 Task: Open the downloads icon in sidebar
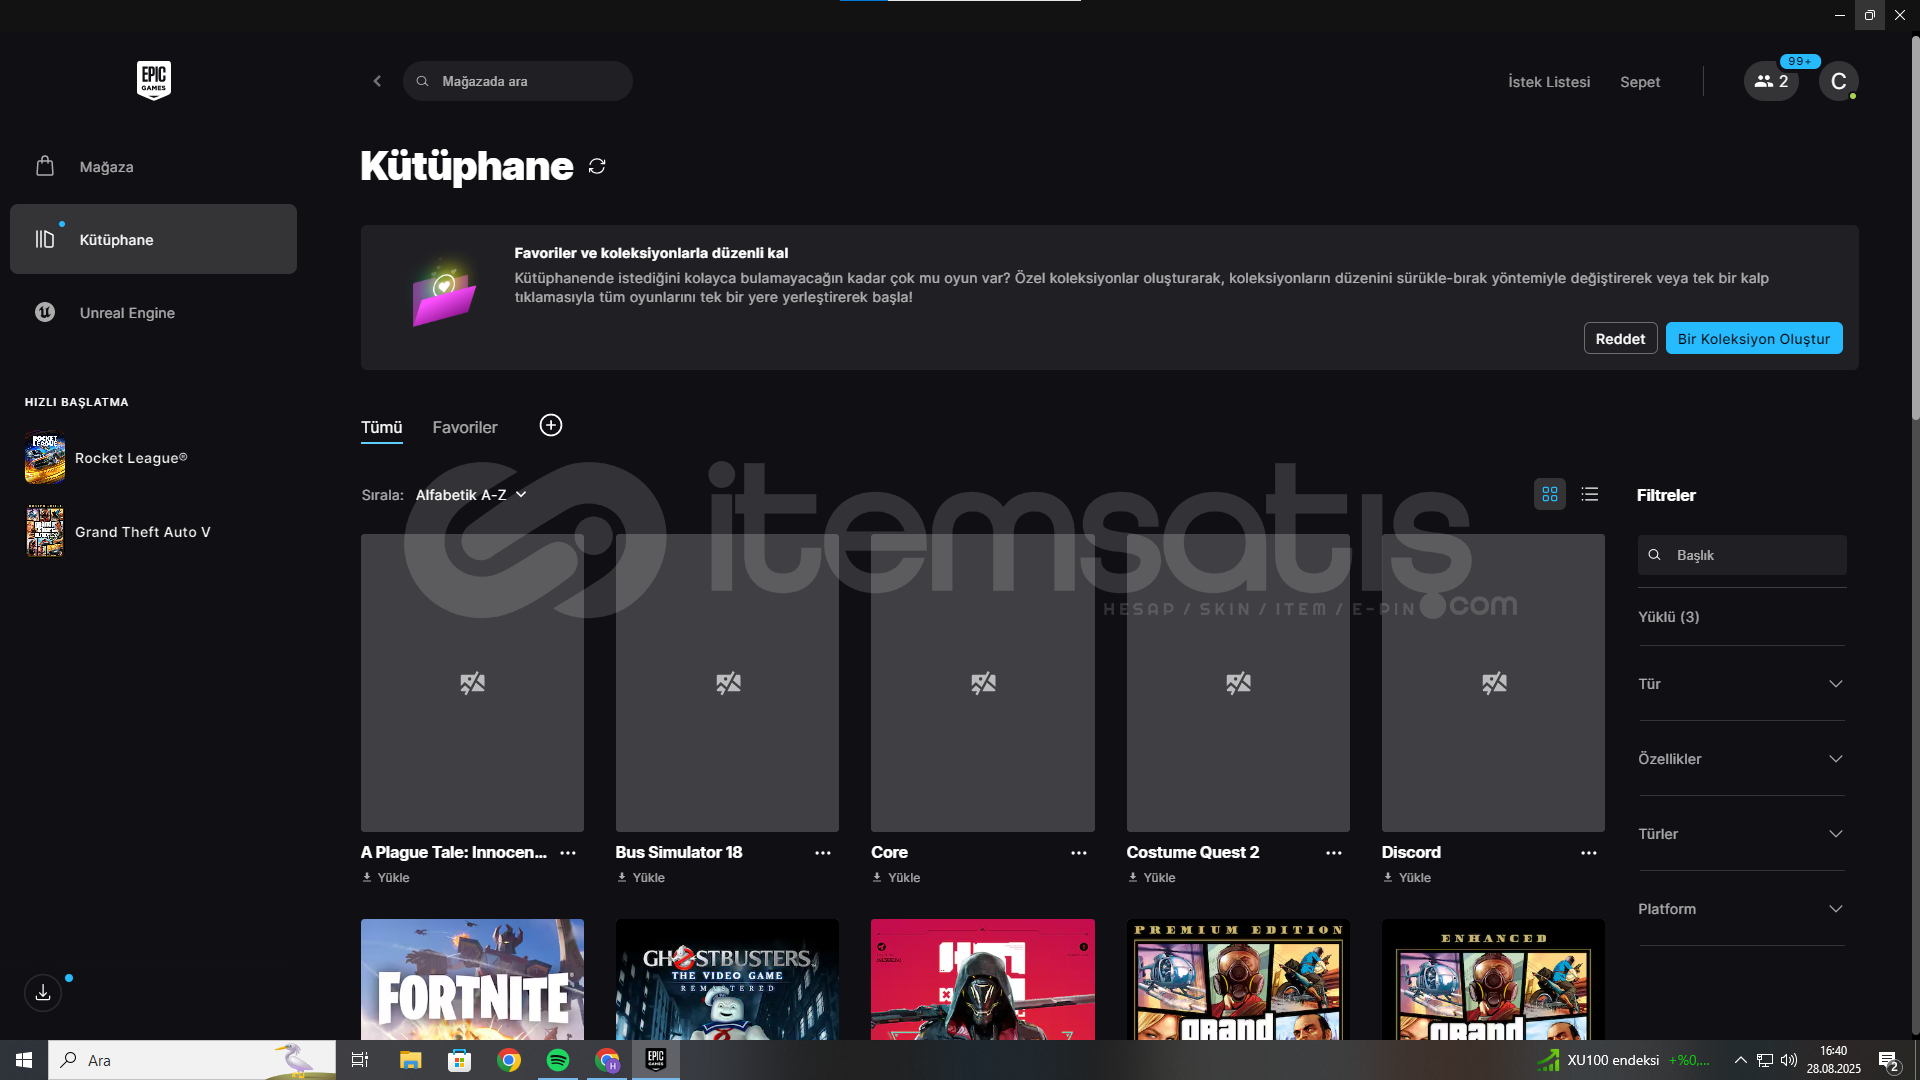click(43, 993)
